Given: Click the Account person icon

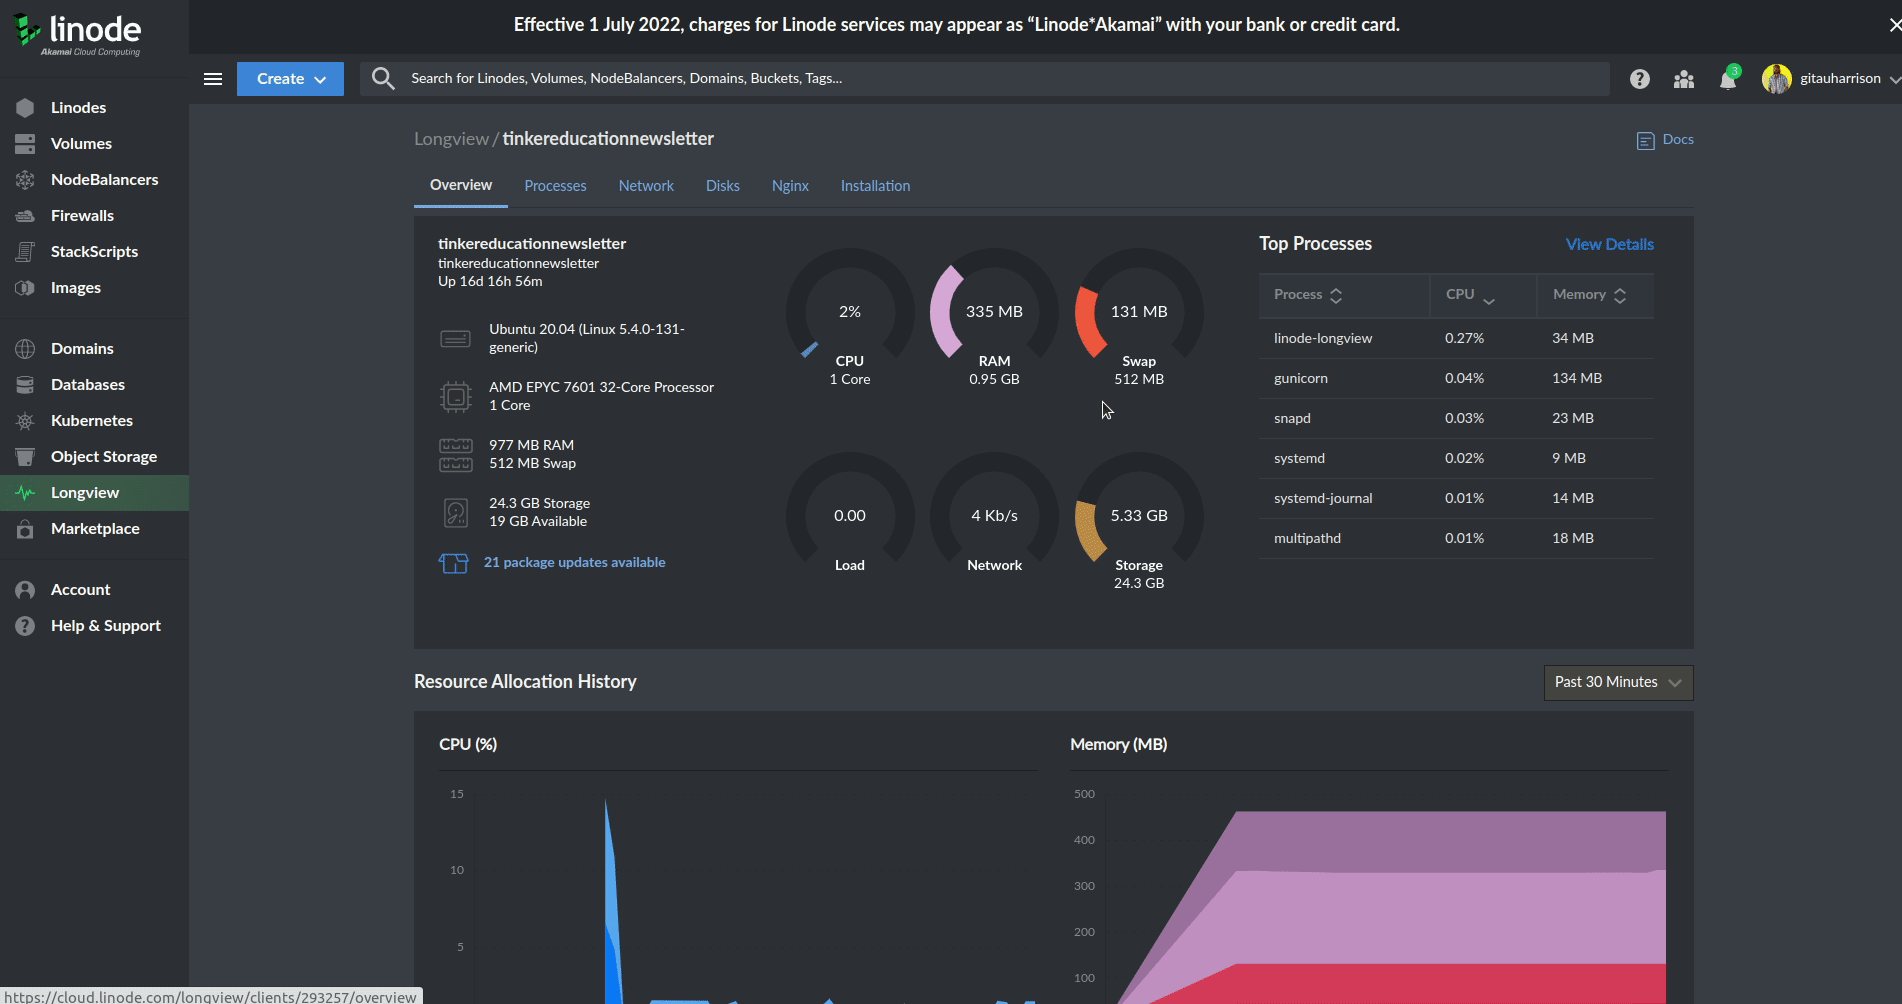Looking at the screenshot, I should point(25,590).
